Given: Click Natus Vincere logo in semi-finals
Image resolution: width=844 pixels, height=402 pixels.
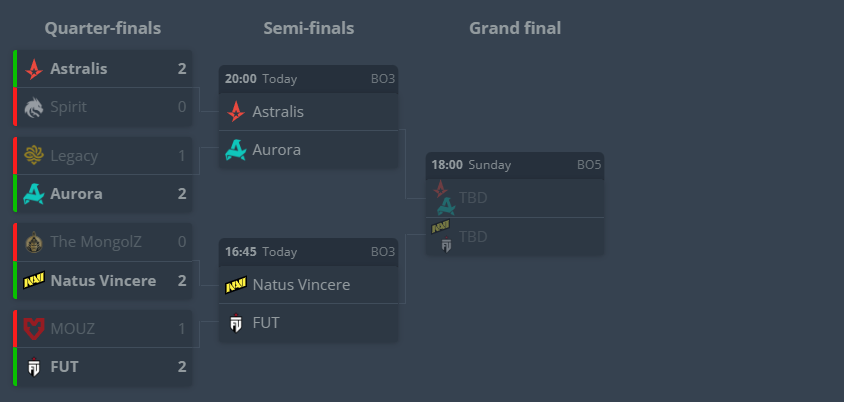Looking at the screenshot, I should point(236,285).
